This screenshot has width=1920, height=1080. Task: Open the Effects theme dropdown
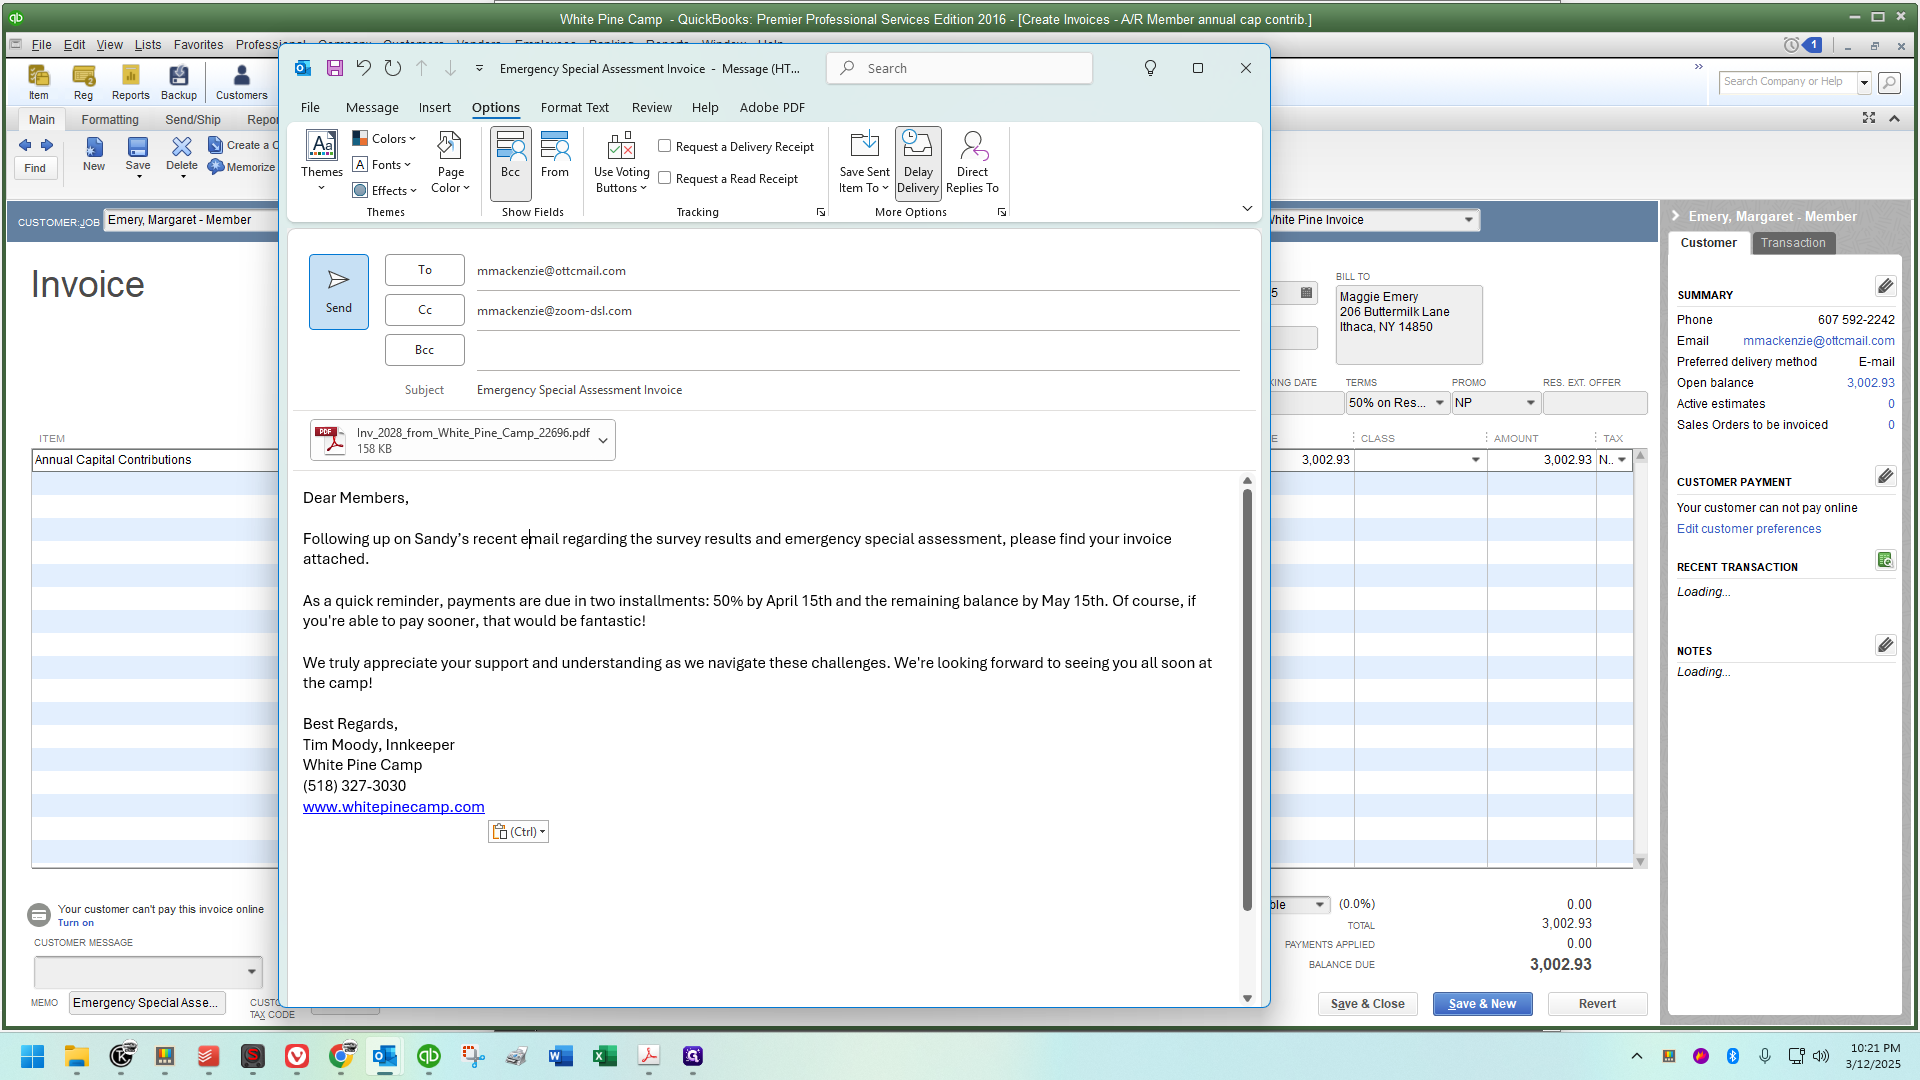[x=385, y=190]
